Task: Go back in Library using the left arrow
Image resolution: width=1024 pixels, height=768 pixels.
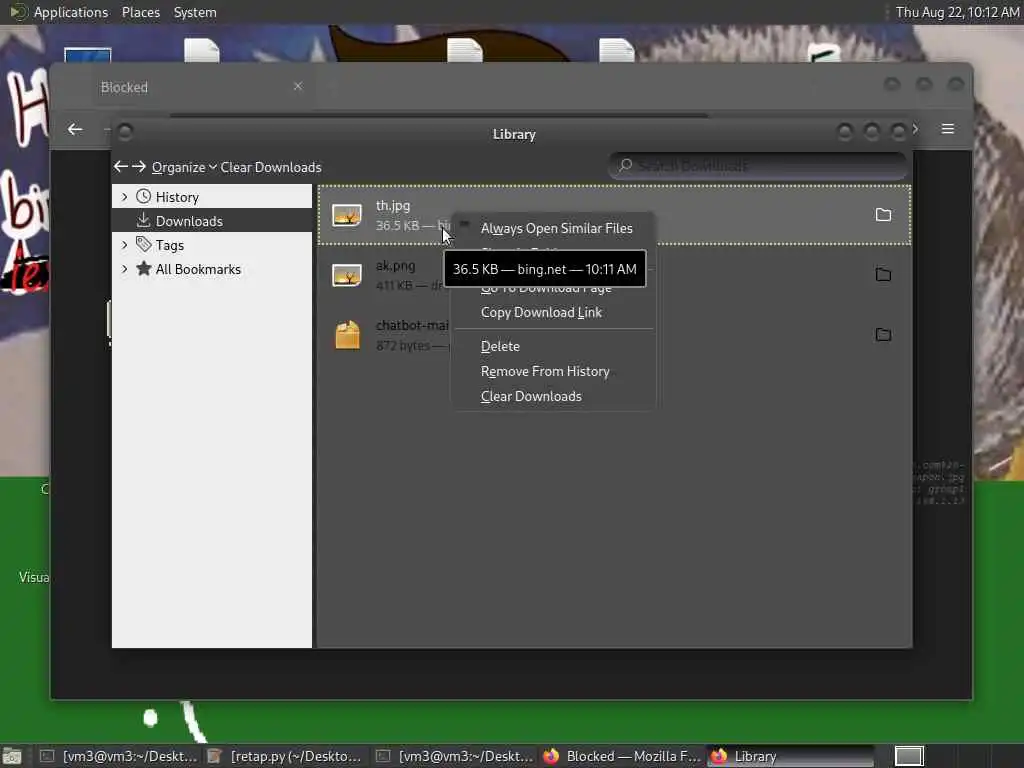Action: [120, 167]
